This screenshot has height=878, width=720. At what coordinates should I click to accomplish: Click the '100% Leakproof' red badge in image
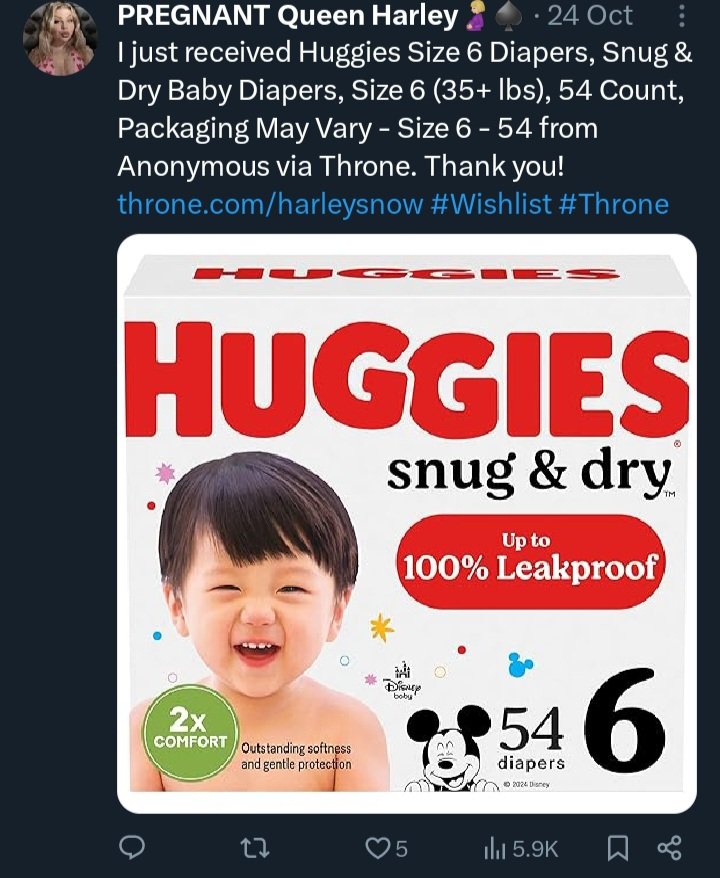click(530, 560)
